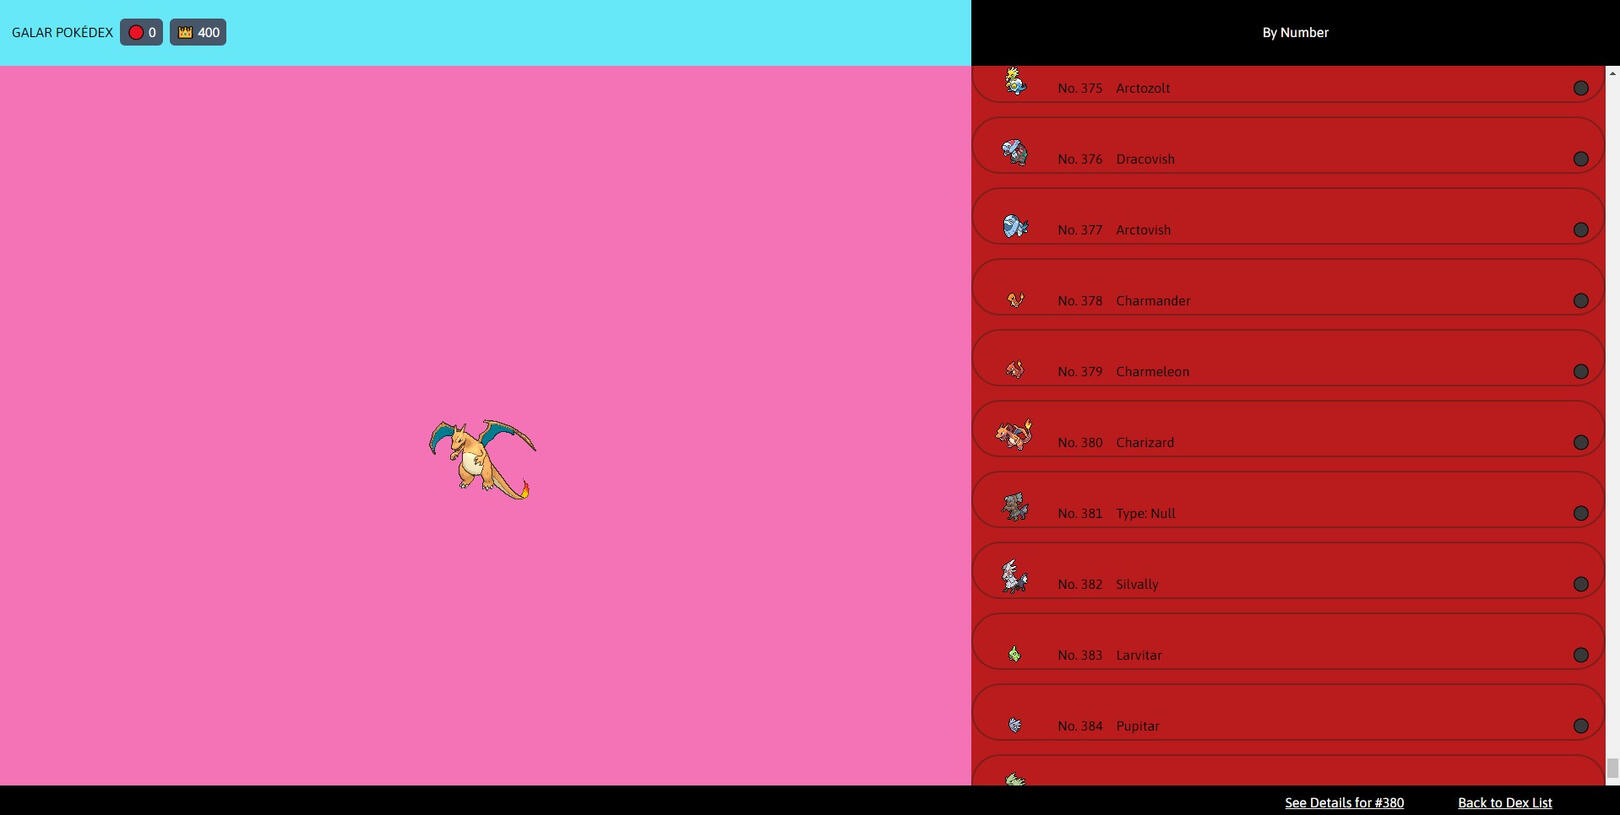
Task: Go Back to Dex List
Action: [x=1504, y=802]
